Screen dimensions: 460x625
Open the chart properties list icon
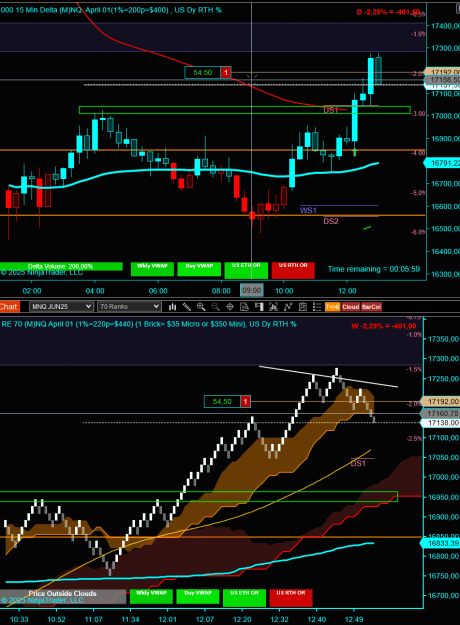tap(317, 307)
